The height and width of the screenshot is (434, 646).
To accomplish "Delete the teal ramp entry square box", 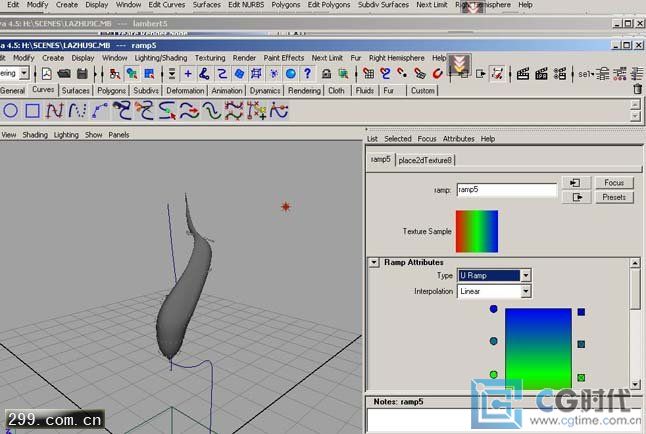I will tap(581, 344).
